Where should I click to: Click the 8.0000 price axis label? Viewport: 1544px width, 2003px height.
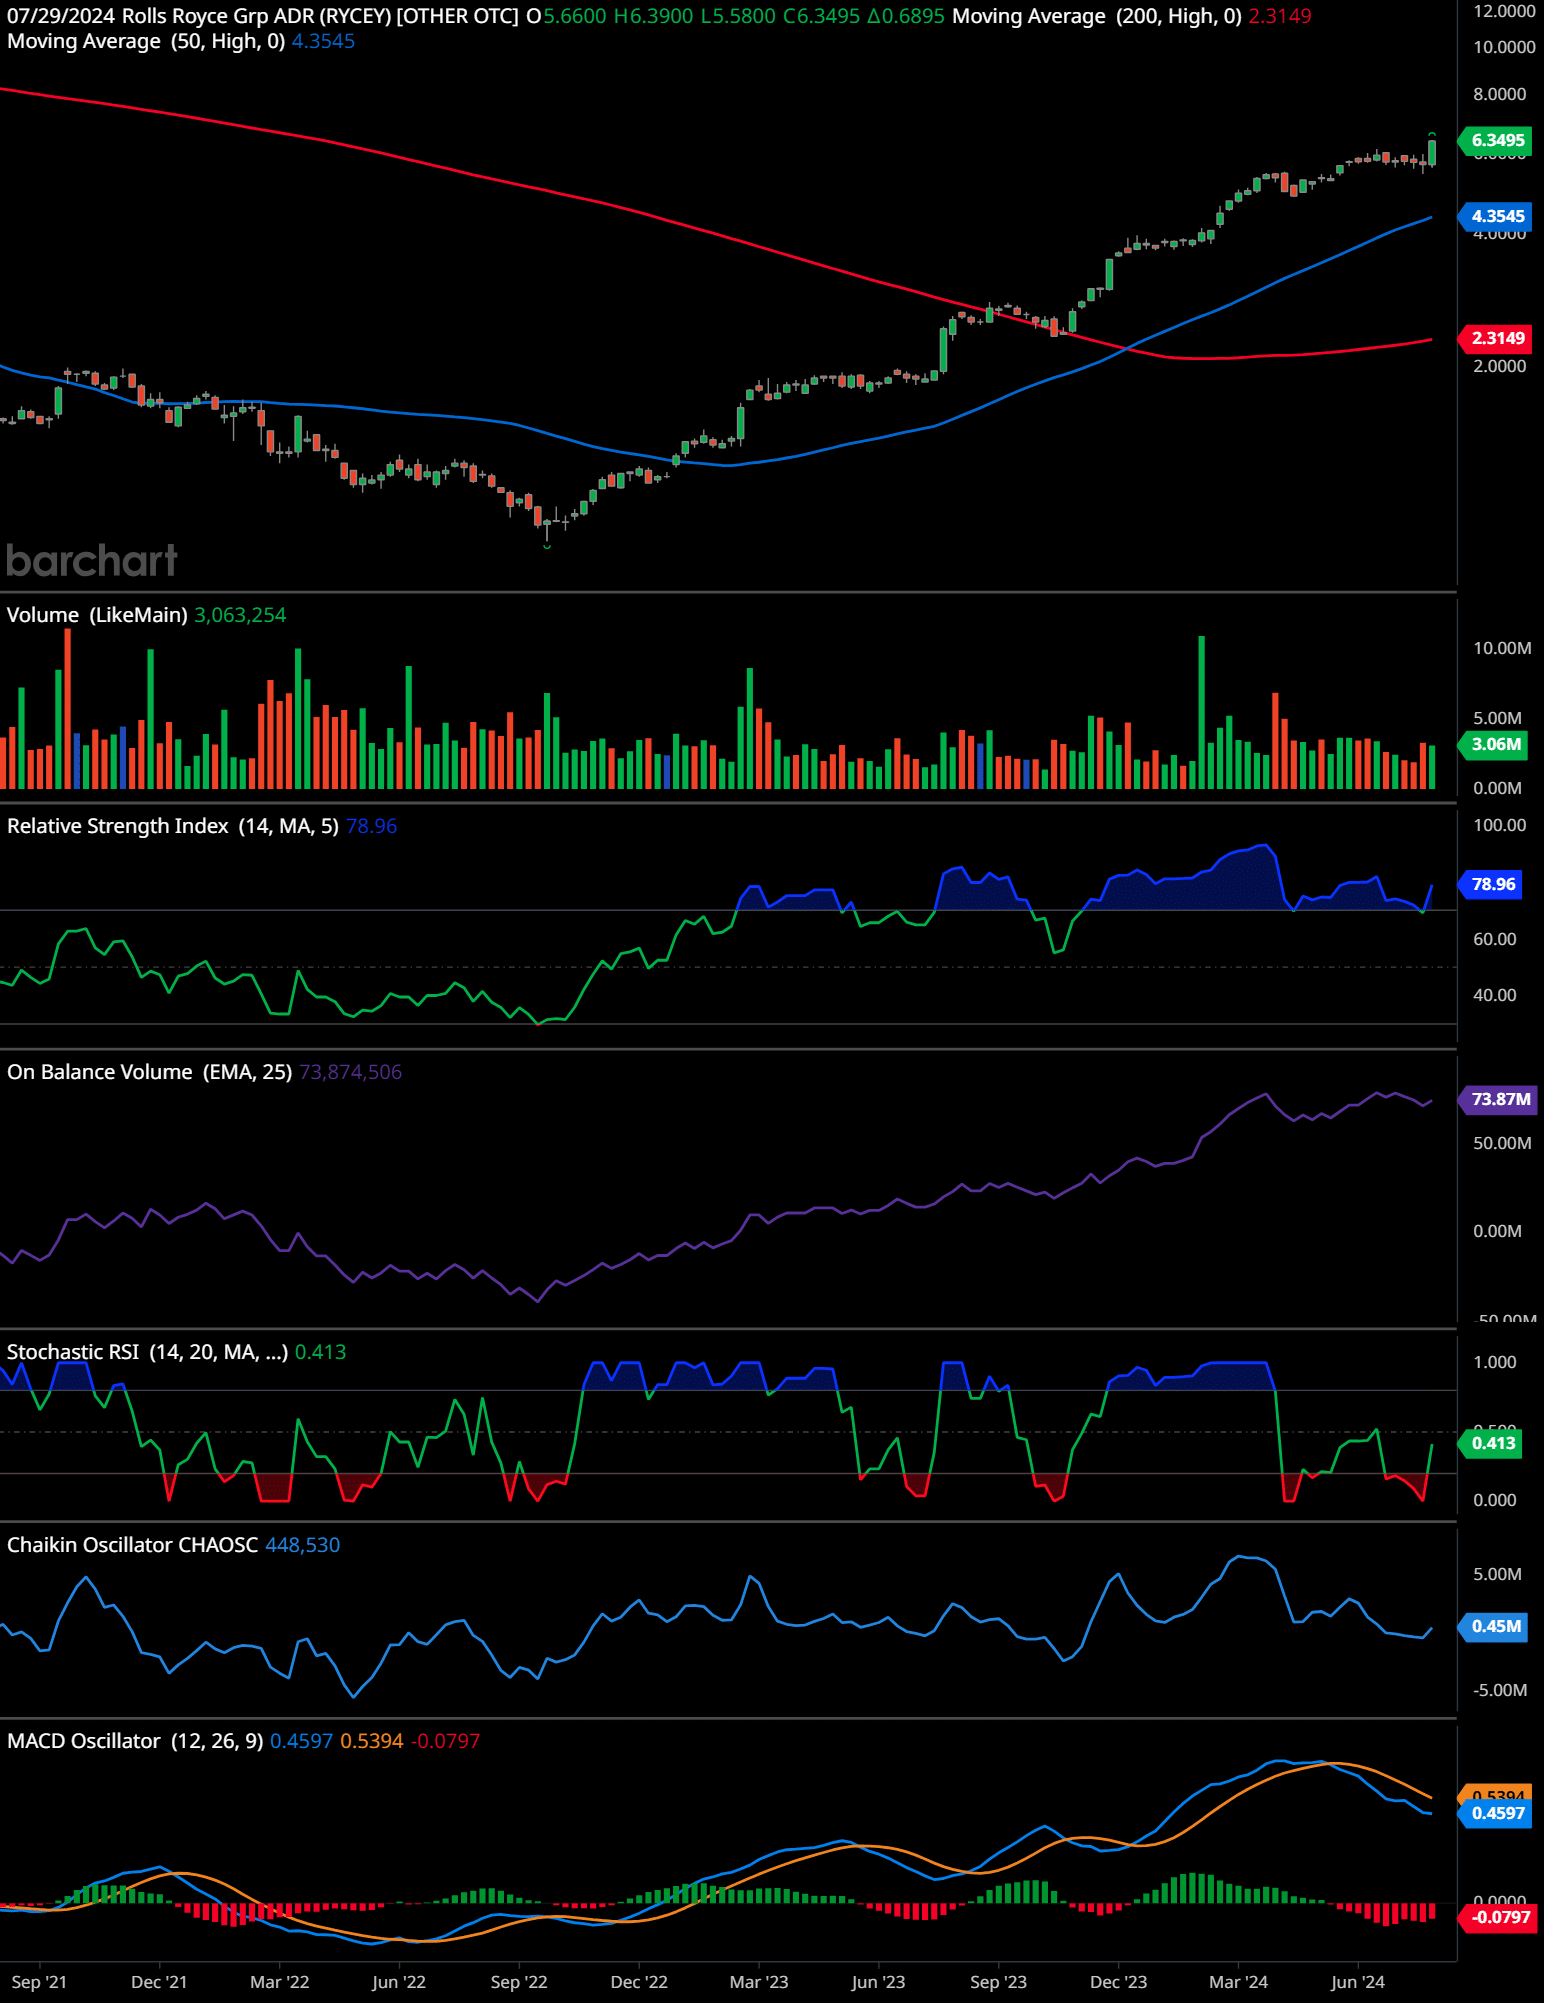1500,94
